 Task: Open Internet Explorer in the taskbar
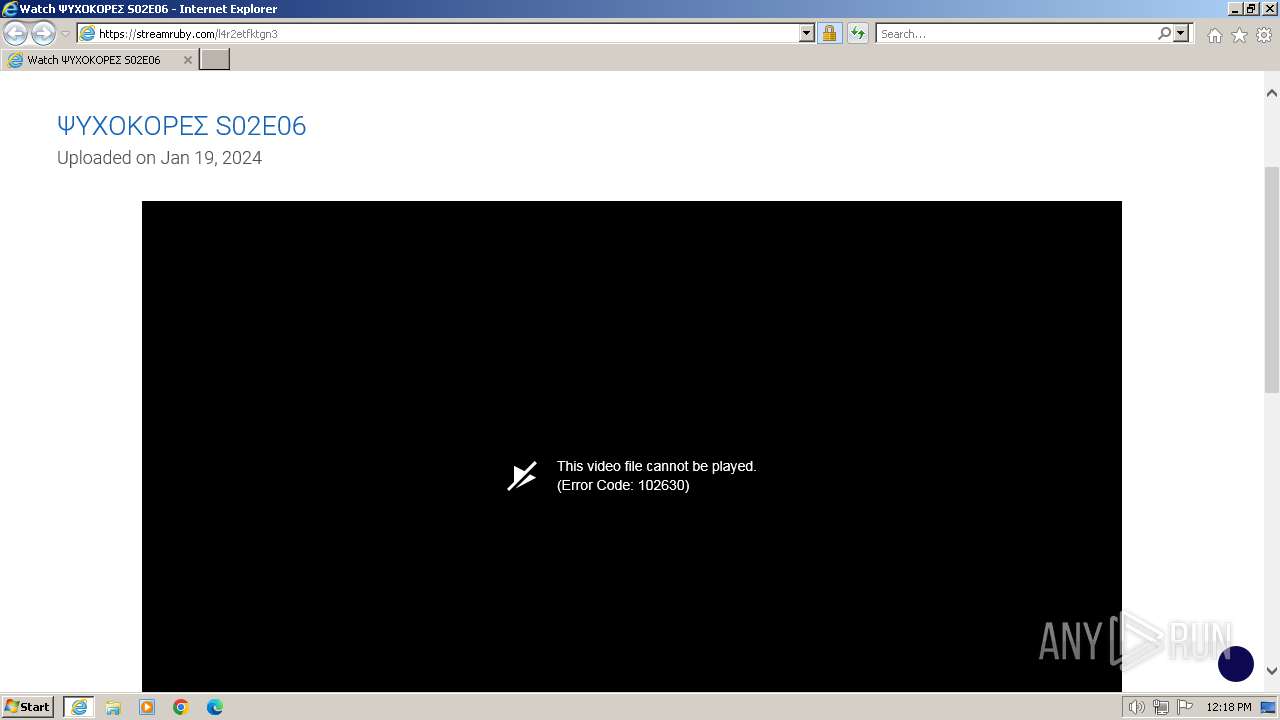click(x=79, y=707)
